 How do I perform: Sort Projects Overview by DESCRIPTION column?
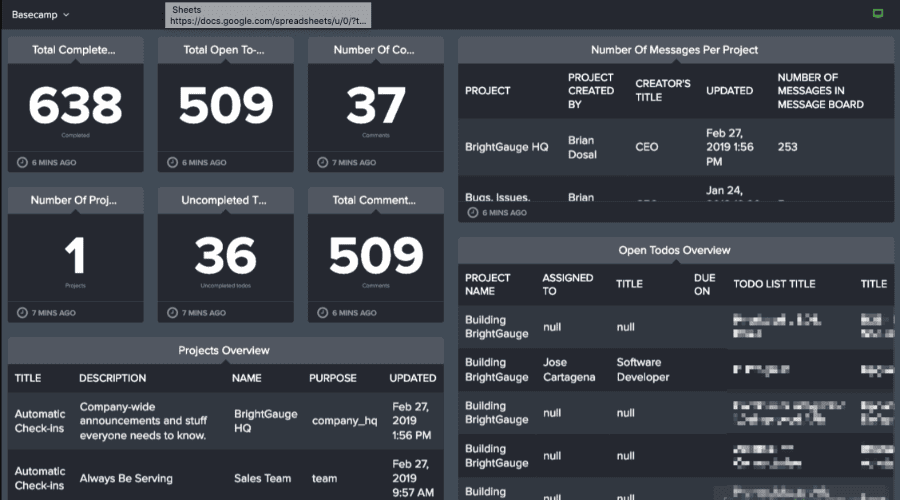coord(112,378)
